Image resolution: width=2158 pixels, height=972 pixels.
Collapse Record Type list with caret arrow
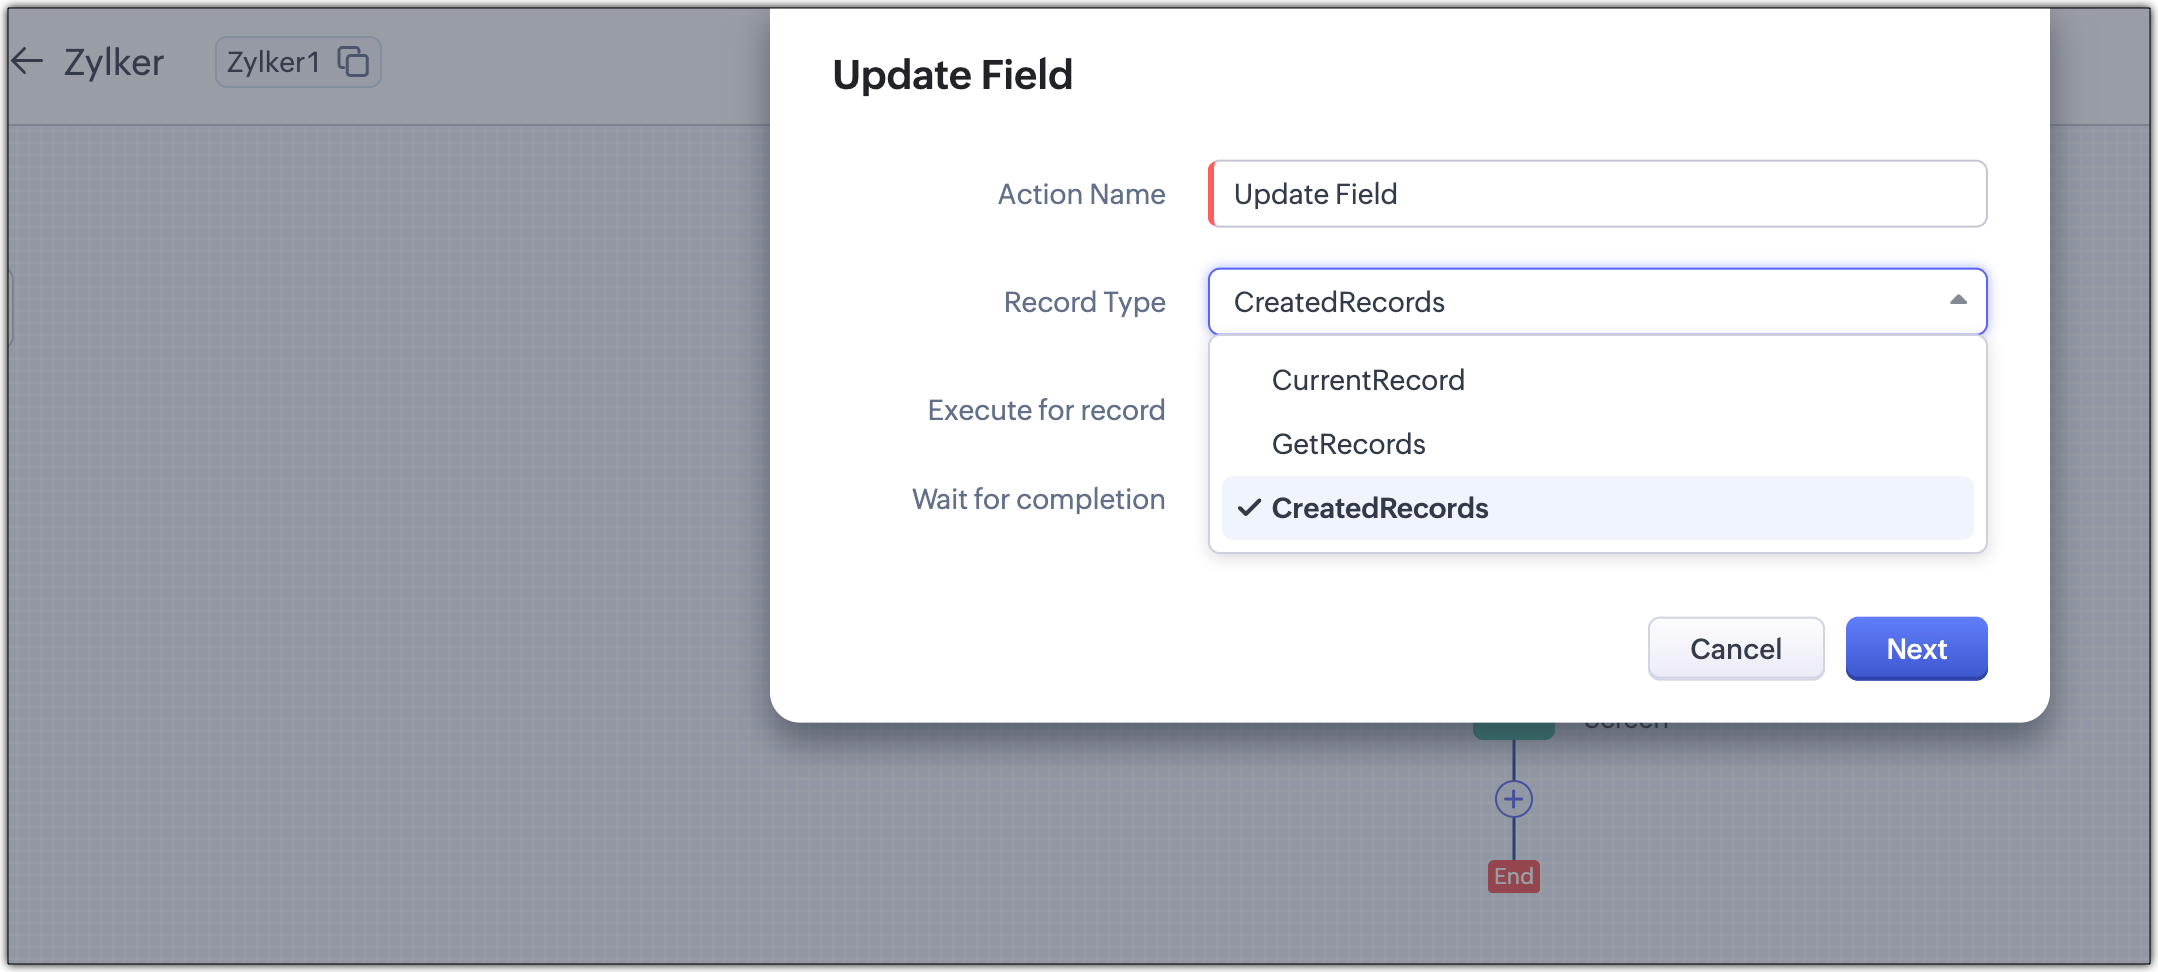click(x=1958, y=301)
